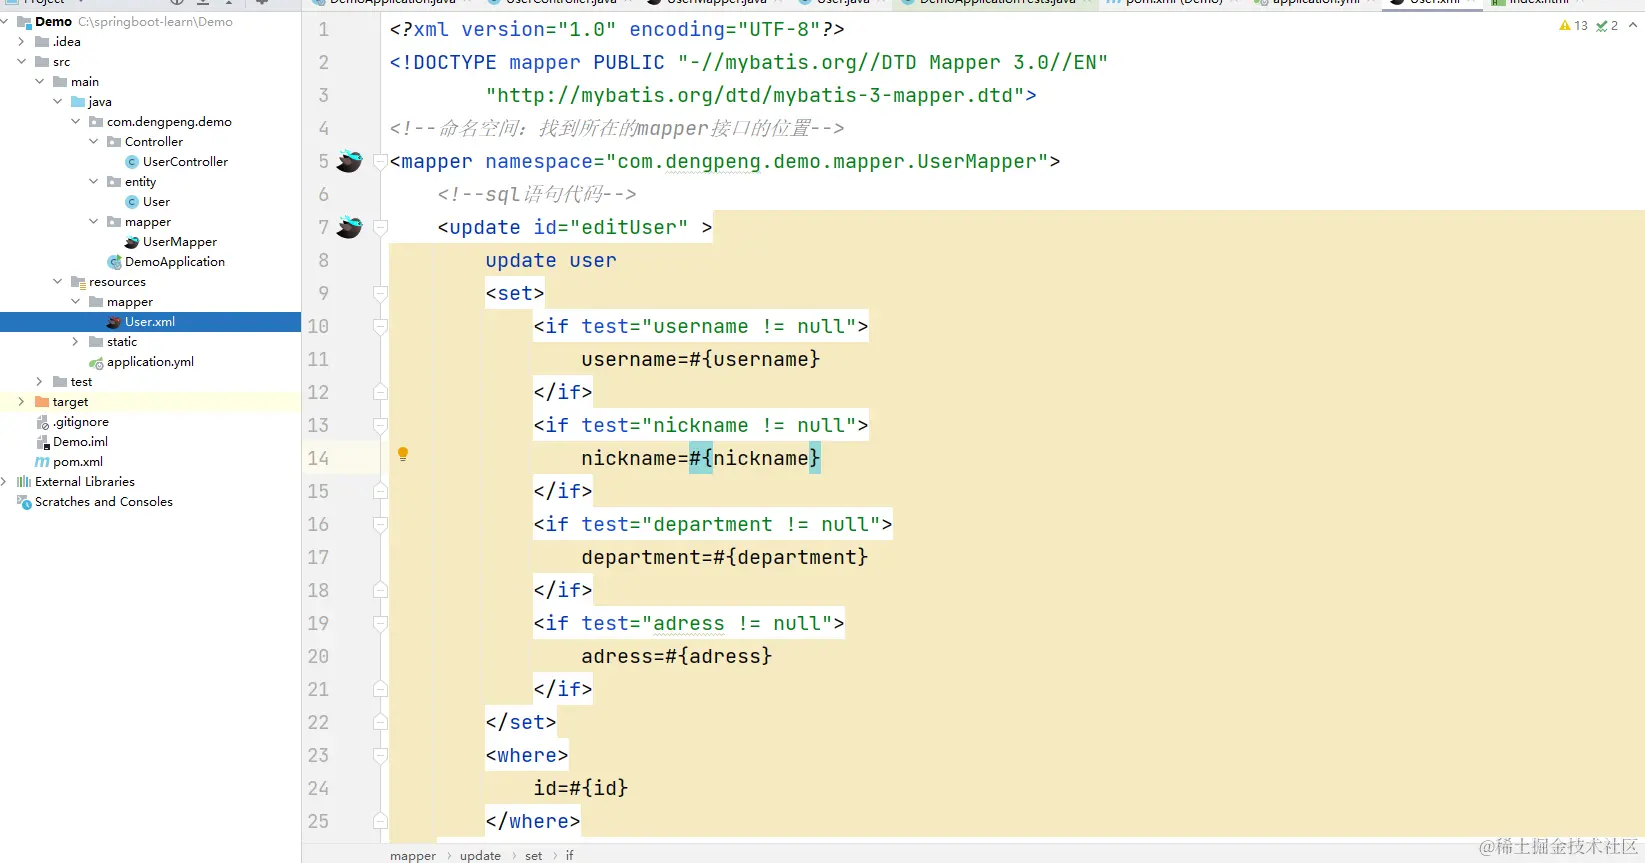Click the orange target folder icon
The height and width of the screenshot is (863, 1645).
click(42, 402)
